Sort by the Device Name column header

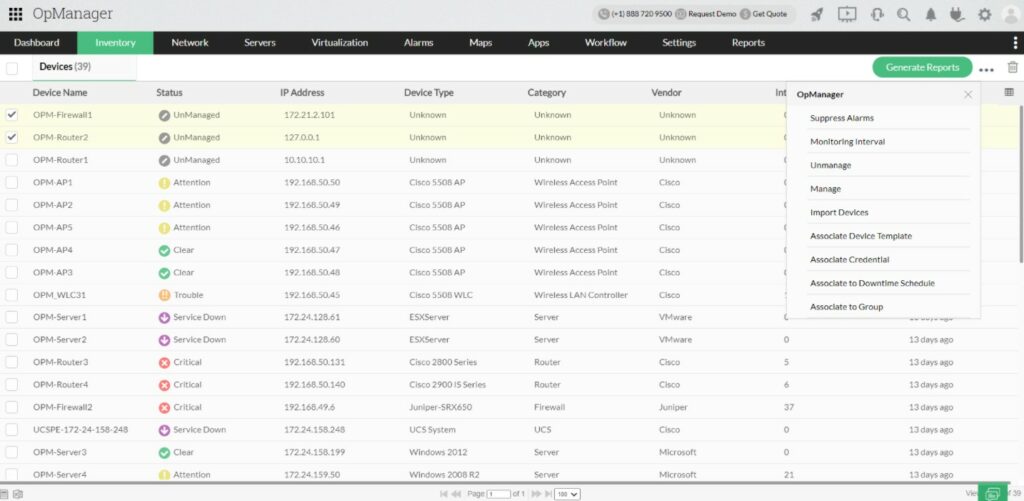pyautogui.click(x=59, y=93)
